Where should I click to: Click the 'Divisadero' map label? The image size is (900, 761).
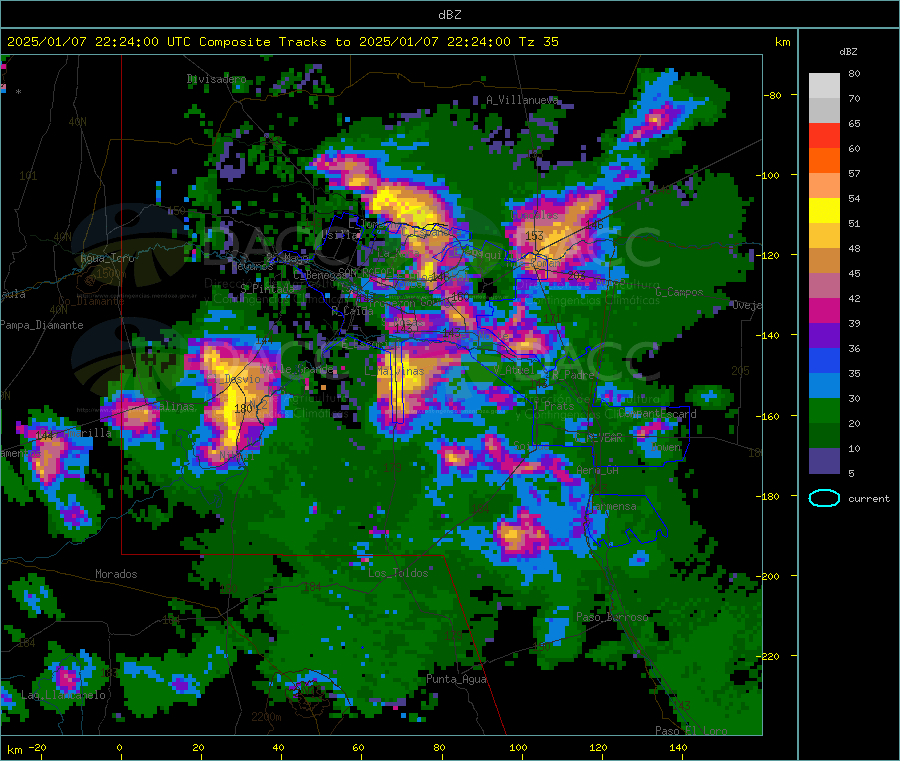pyautogui.click(x=216, y=79)
